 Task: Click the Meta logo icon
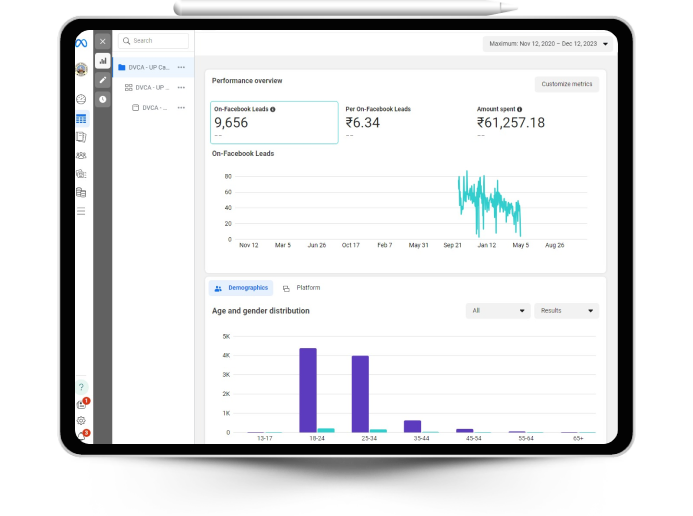(81, 43)
